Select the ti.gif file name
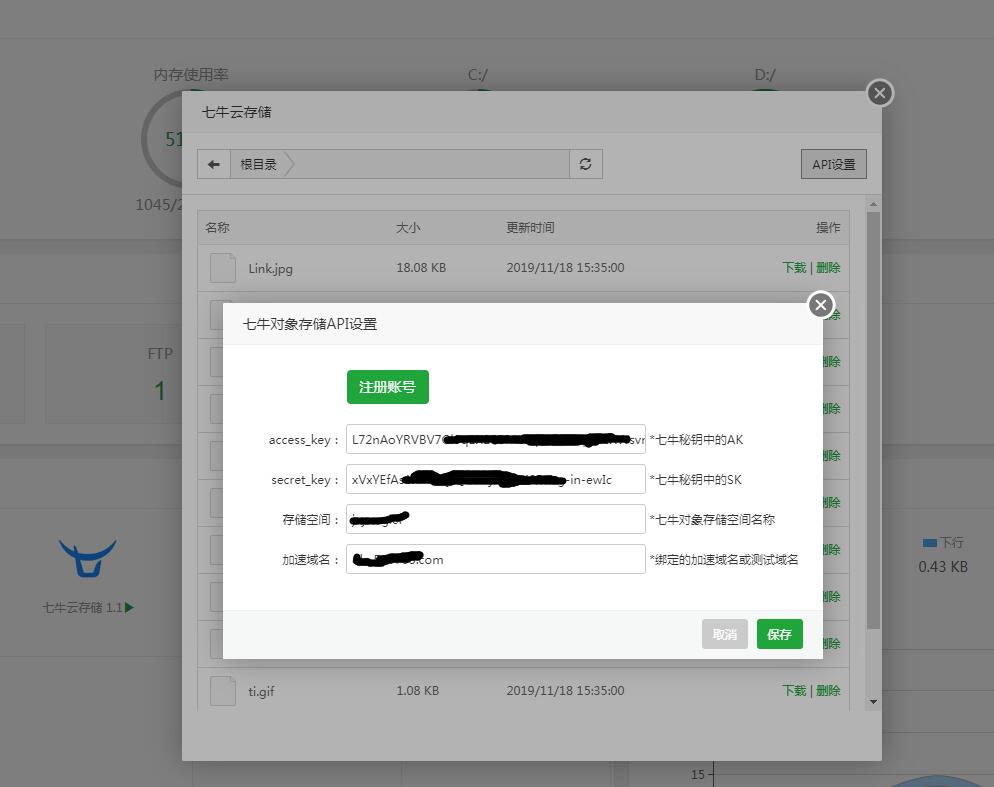This screenshot has height=787, width=994. [261, 691]
